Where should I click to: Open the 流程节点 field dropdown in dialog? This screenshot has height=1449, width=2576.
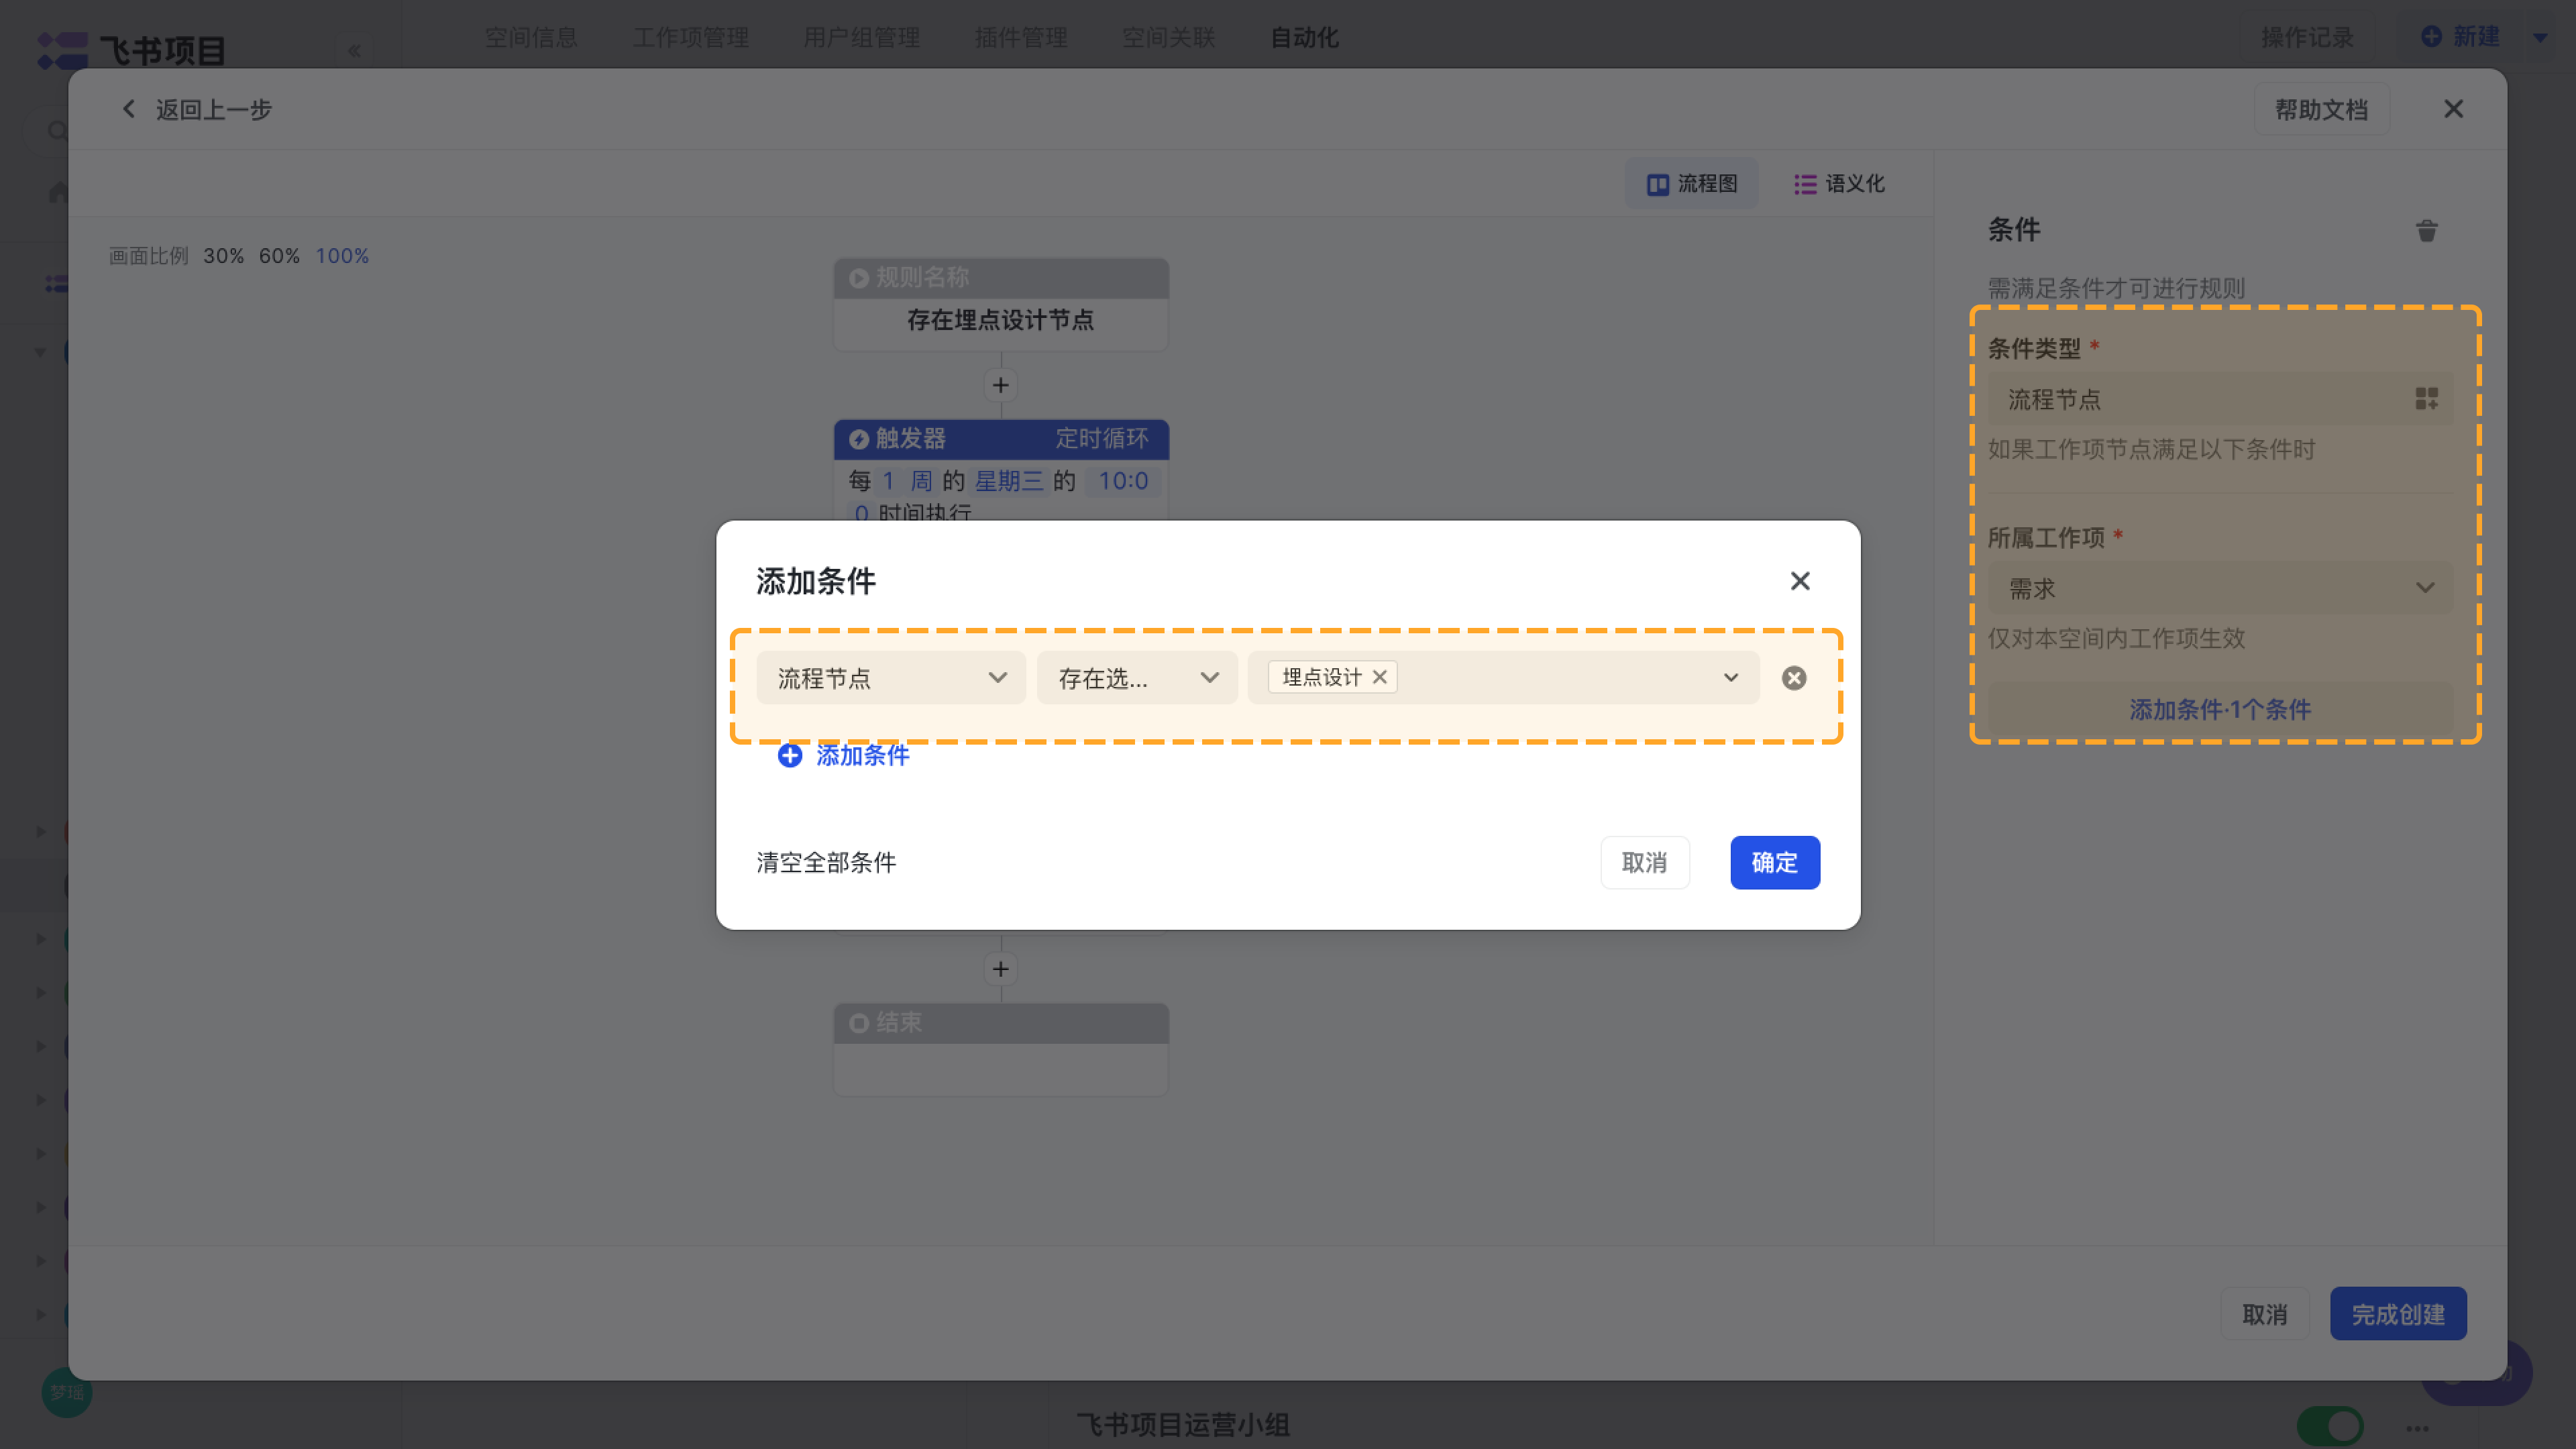(891, 678)
